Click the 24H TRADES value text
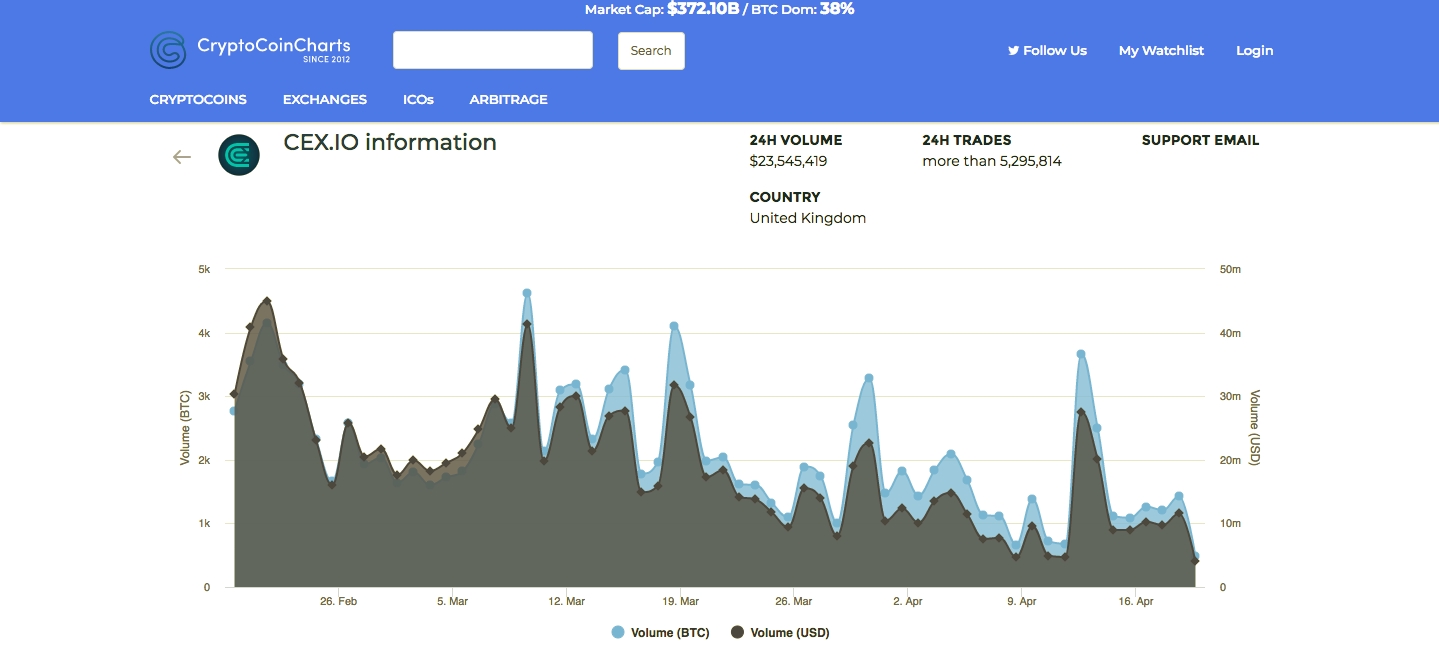This screenshot has height=659, width=1439. pyautogui.click(x=992, y=161)
